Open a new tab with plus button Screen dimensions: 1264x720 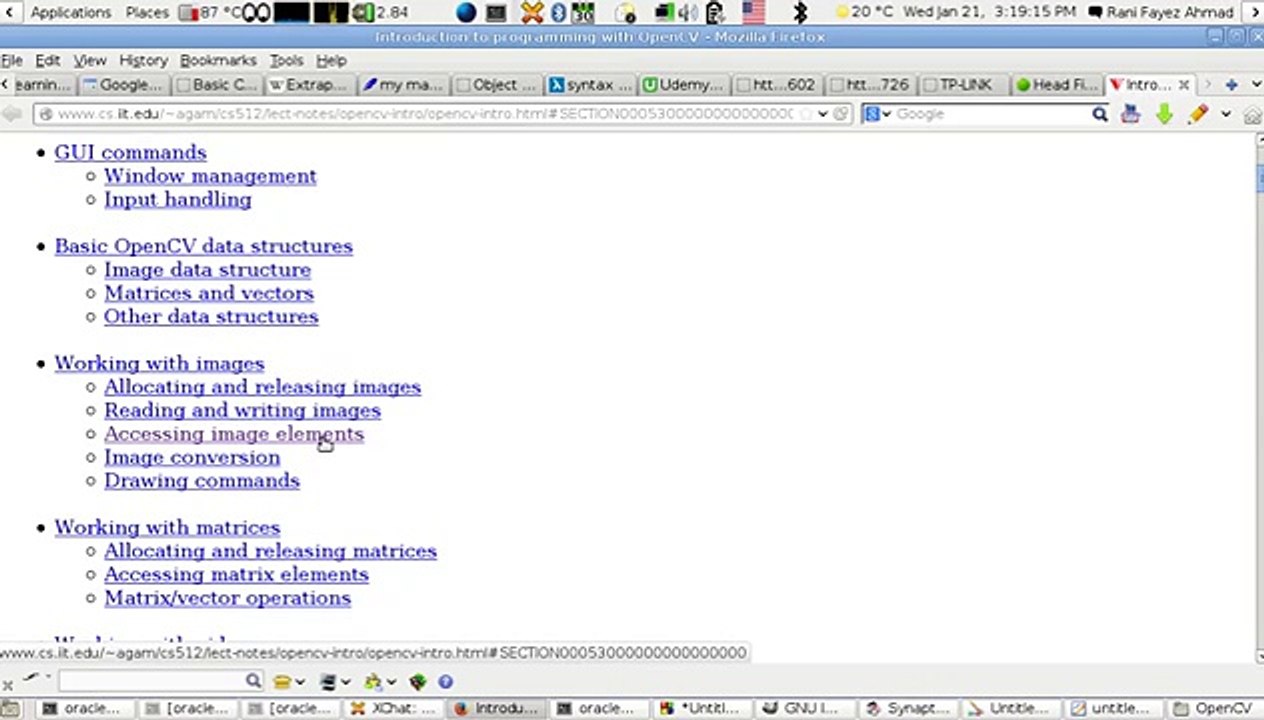(x=1232, y=85)
